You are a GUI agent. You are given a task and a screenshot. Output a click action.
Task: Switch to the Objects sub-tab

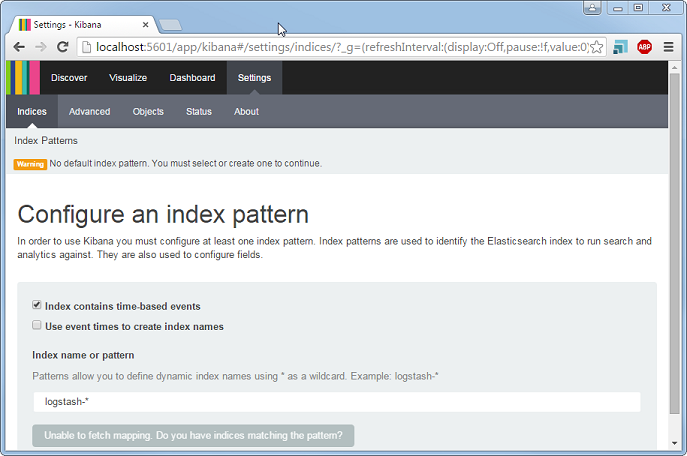148,112
